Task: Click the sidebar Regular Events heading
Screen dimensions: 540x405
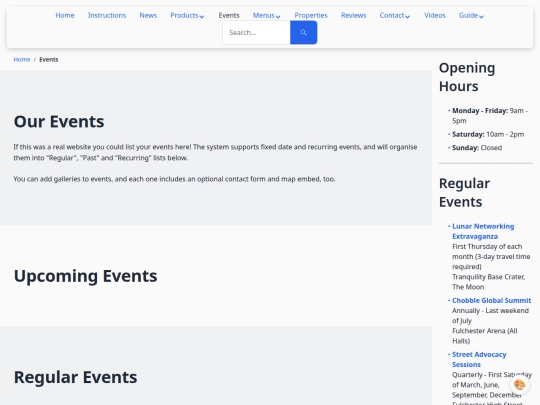Action: pyautogui.click(x=464, y=193)
